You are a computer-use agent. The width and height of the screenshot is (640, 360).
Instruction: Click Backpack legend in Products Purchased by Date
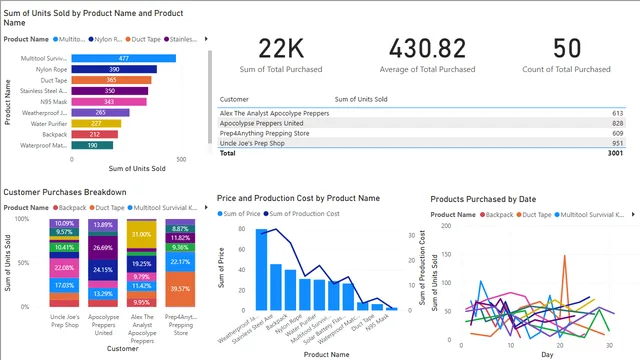coord(497,214)
